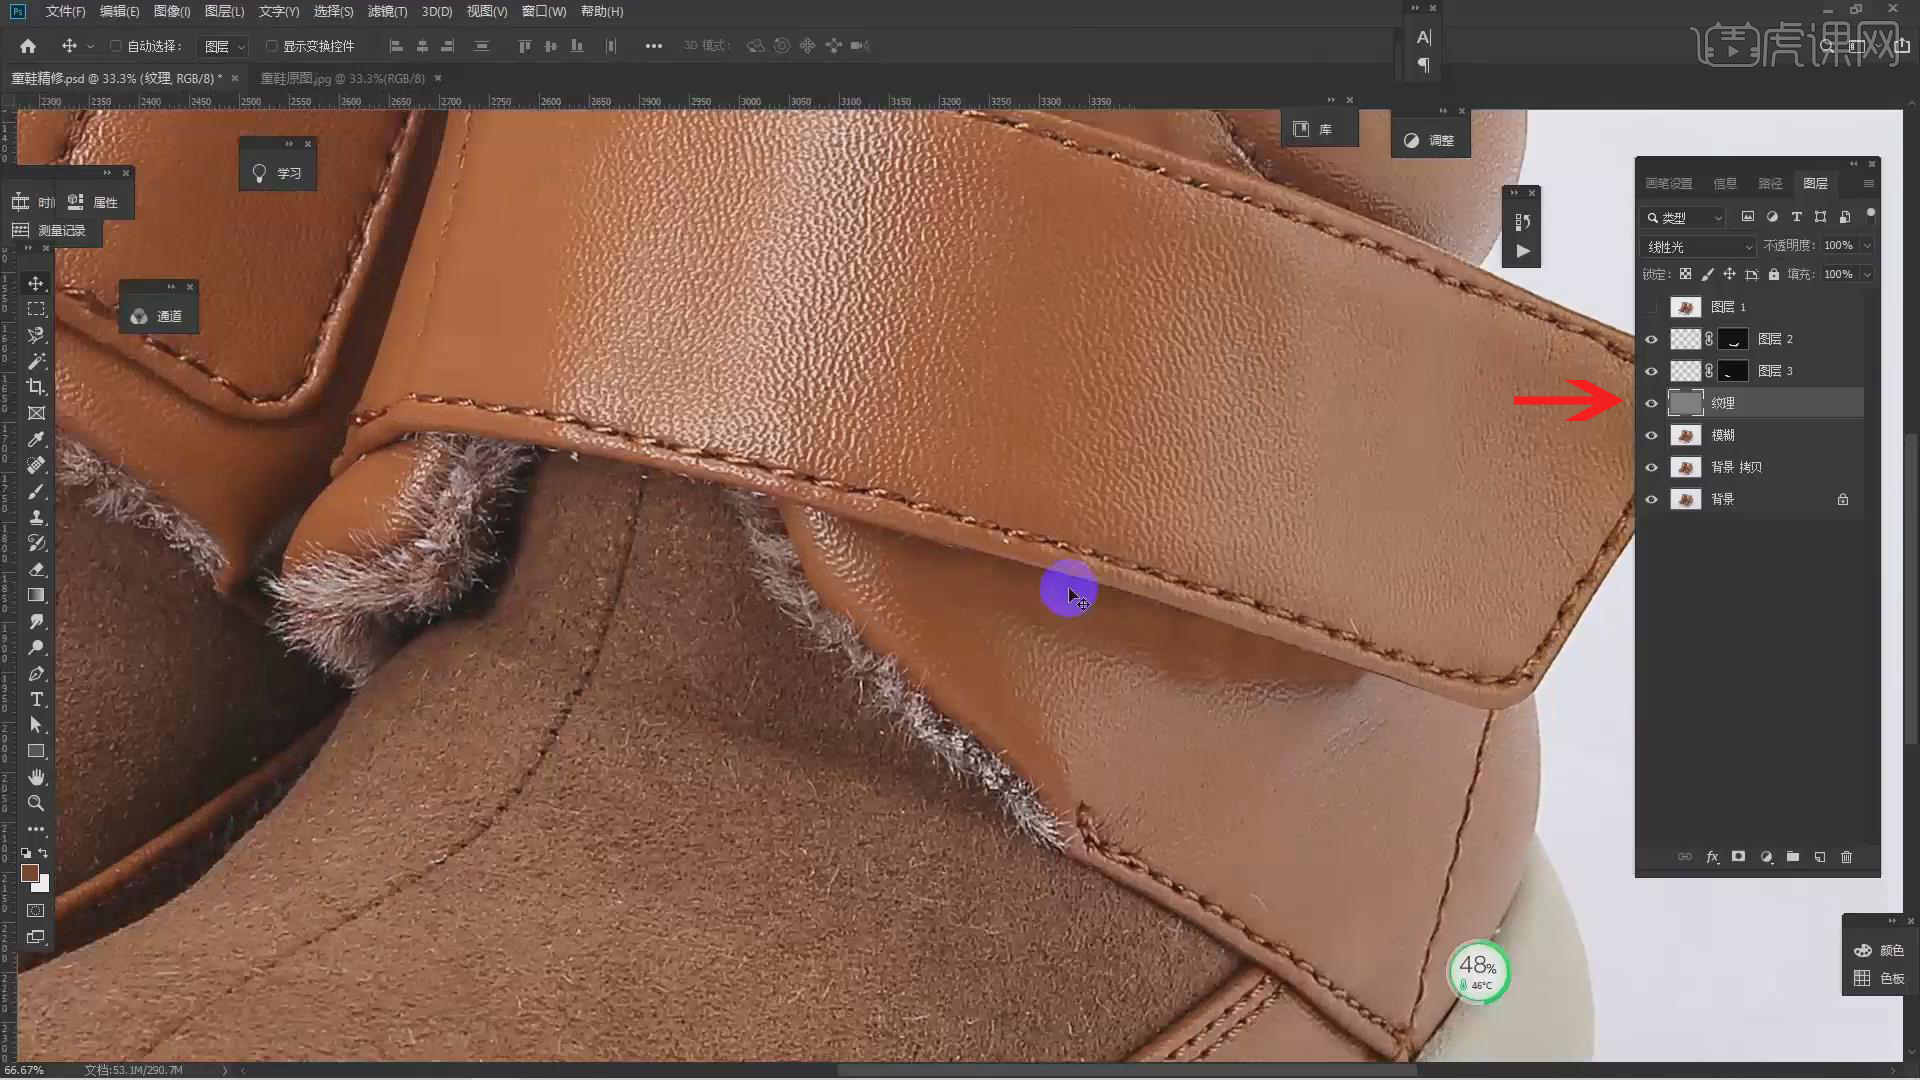
Task: Select the Hand tool
Action: pos(36,777)
